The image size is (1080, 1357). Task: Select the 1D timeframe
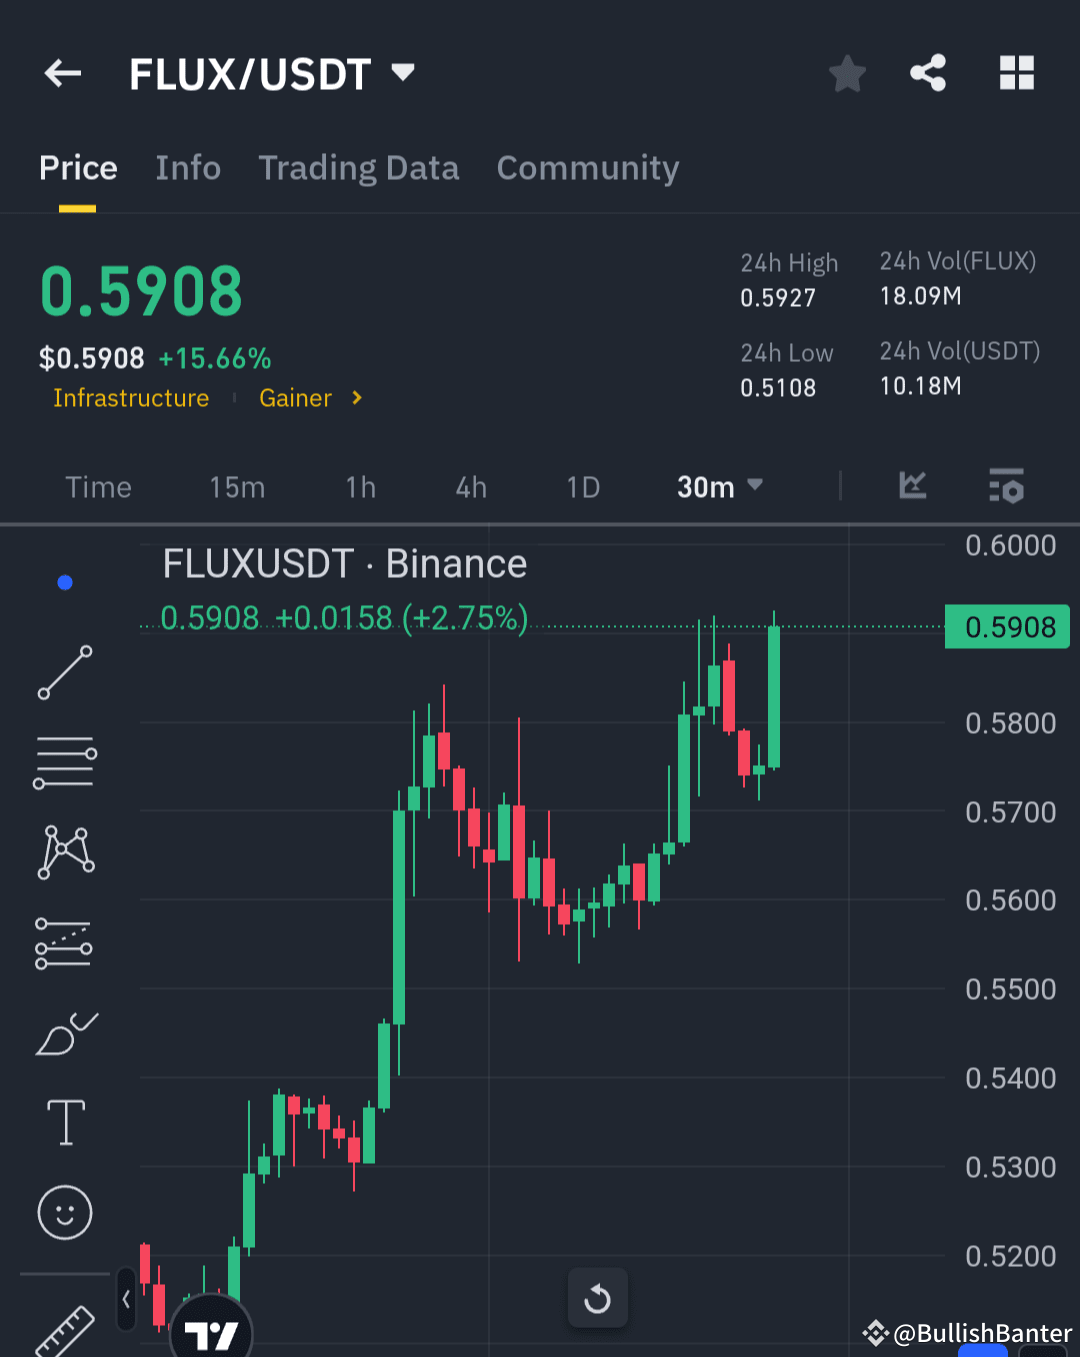pyautogui.click(x=582, y=487)
